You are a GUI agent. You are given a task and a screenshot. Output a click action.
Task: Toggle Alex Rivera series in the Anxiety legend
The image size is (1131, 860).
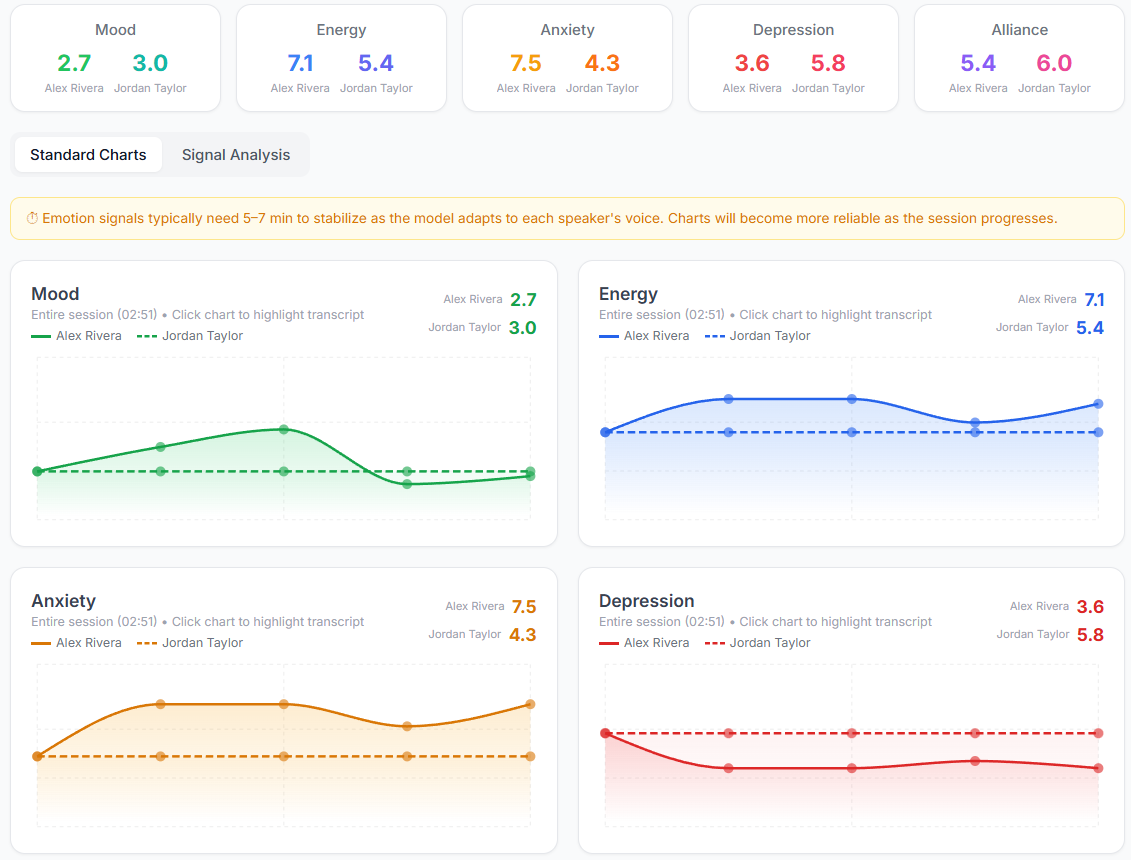point(76,642)
